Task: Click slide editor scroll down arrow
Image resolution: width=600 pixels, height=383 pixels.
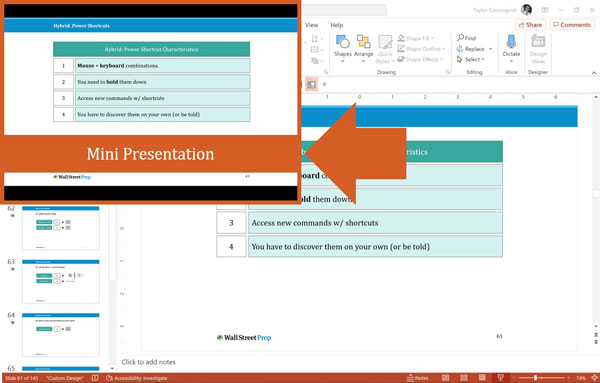Action: tap(596, 326)
